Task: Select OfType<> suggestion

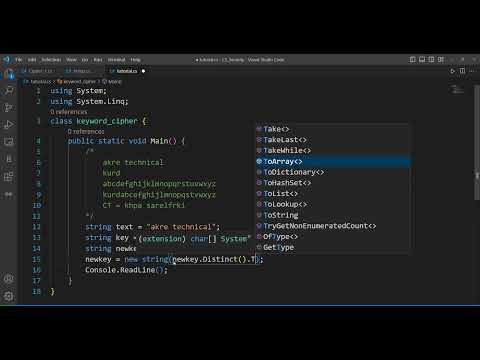Action: [x=333, y=236]
